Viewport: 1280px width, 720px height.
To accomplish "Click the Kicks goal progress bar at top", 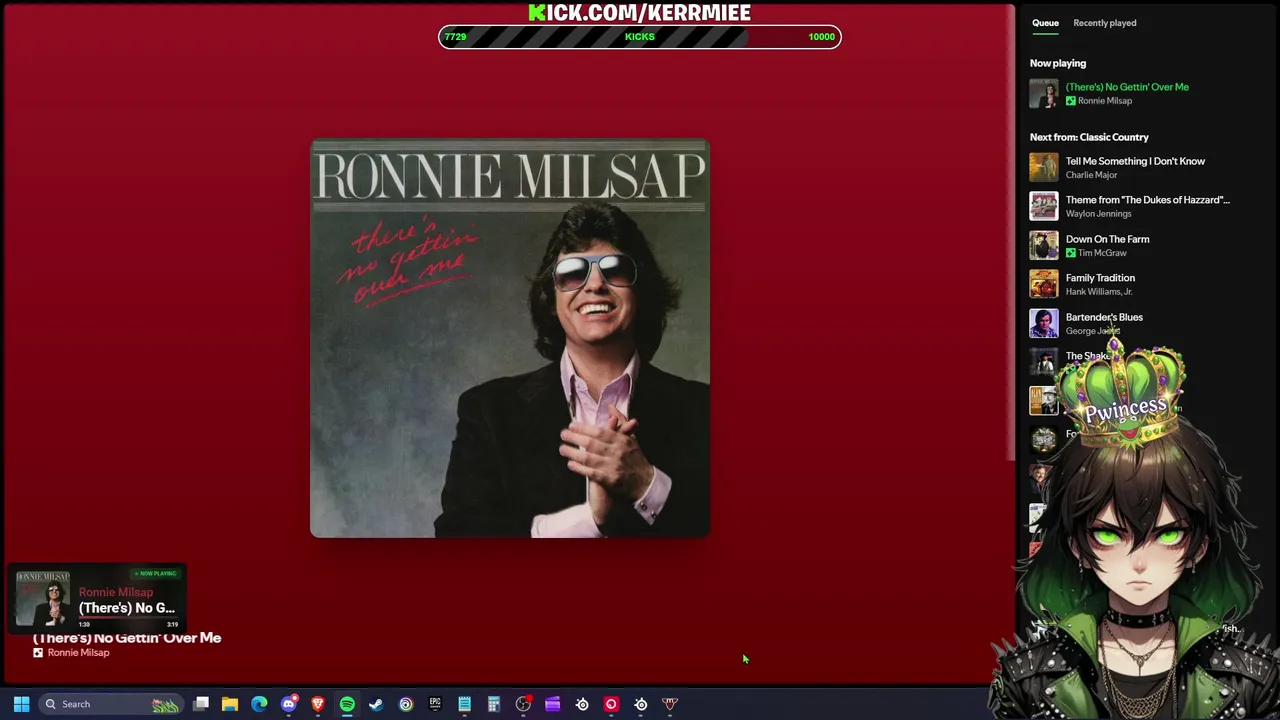I will tap(640, 37).
